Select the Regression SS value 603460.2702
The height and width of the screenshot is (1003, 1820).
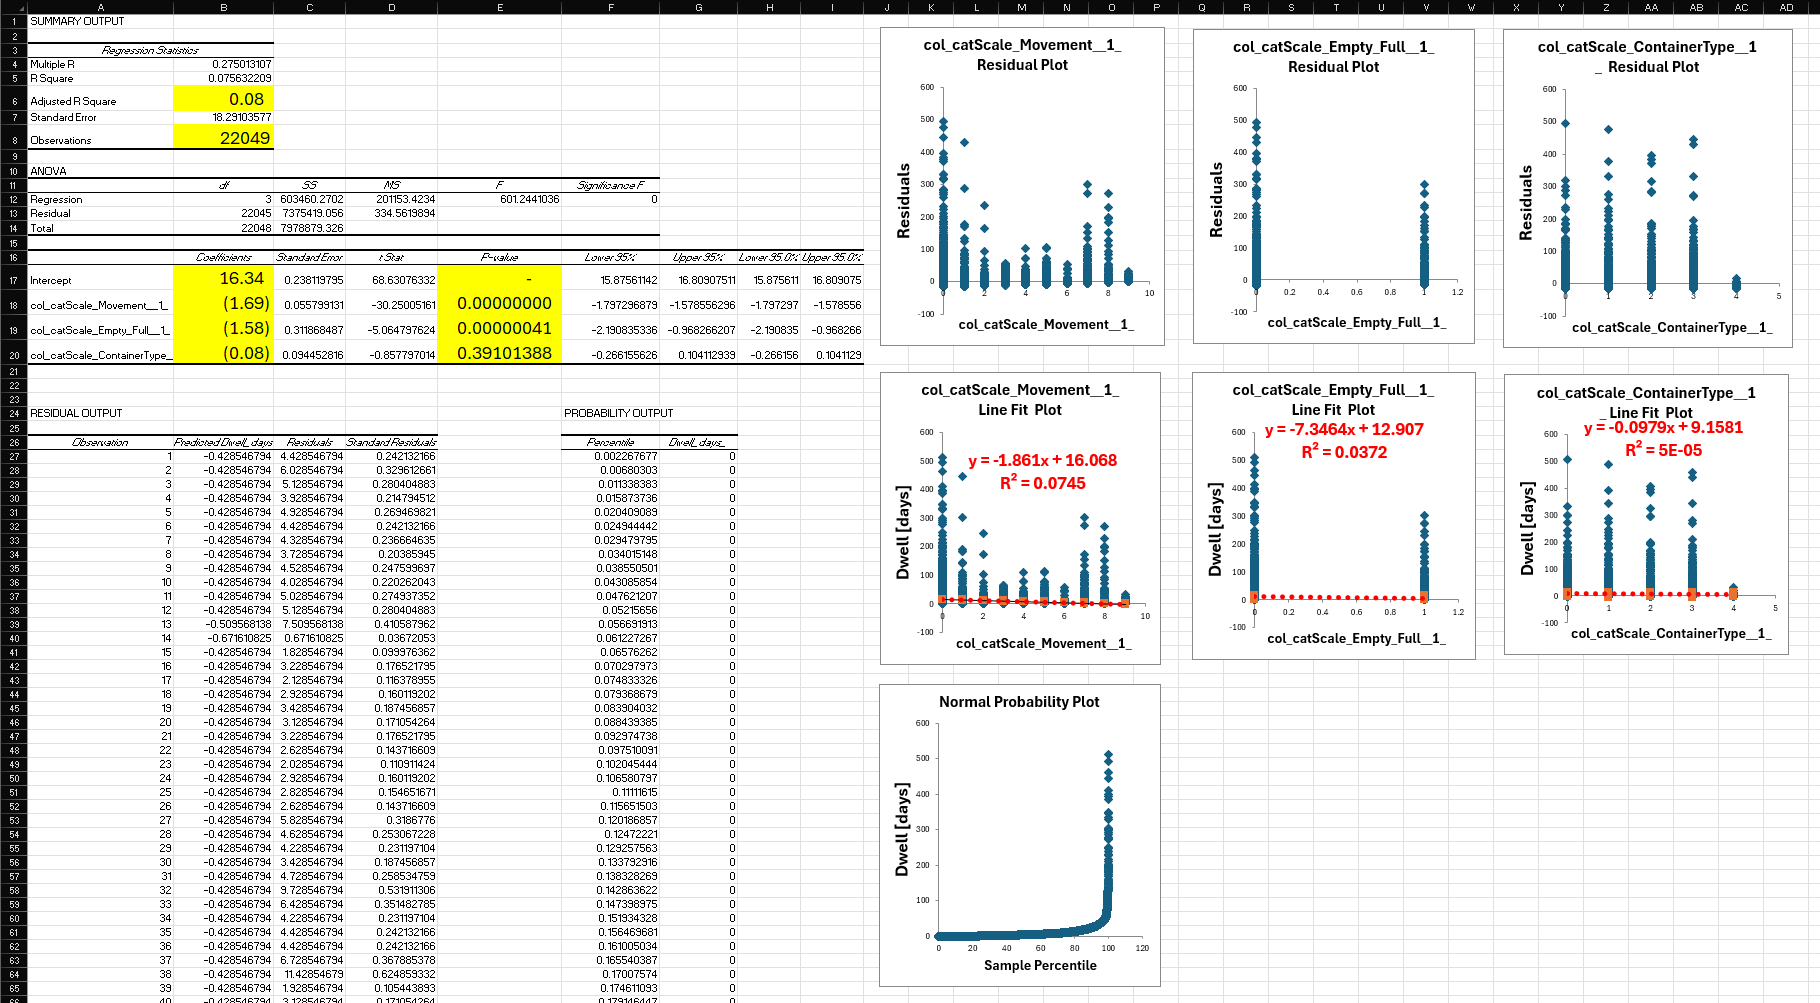click(x=310, y=199)
